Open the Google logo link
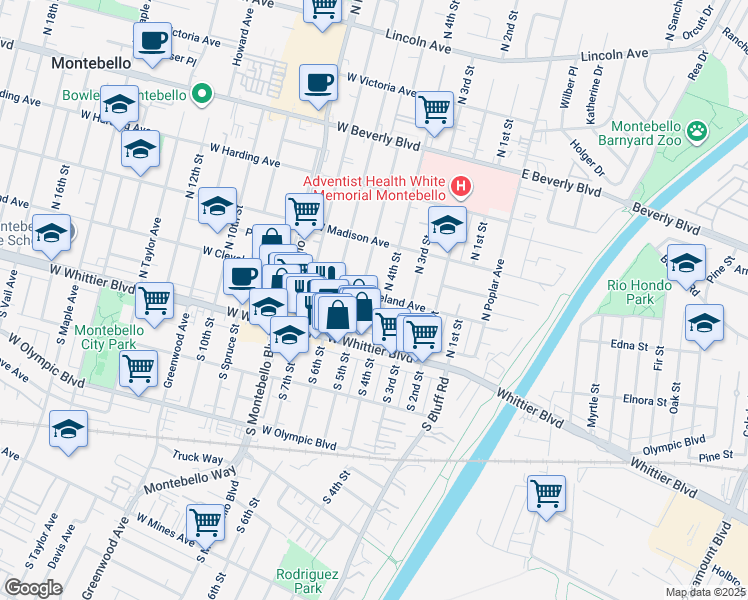 tap(33, 589)
